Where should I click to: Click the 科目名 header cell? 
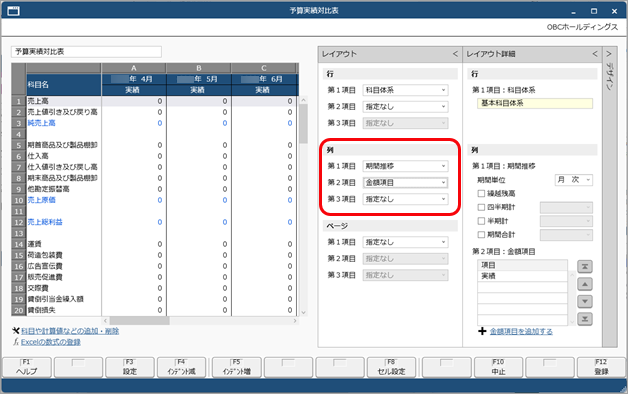pos(64,84)
